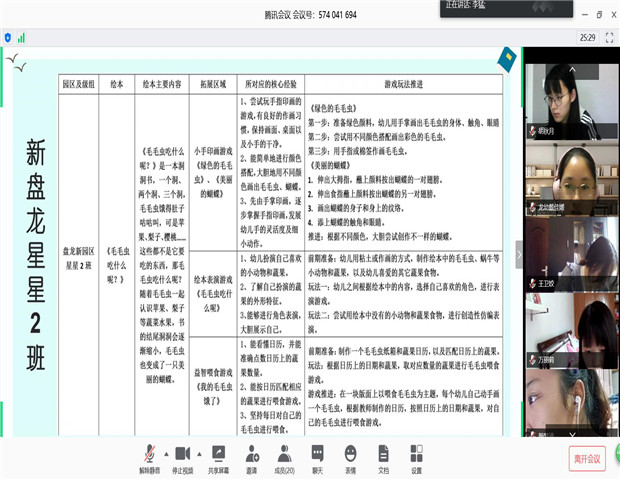Toggle fullscreen view
This screenshot has width=620, height=480.
(x=610, y=37)
